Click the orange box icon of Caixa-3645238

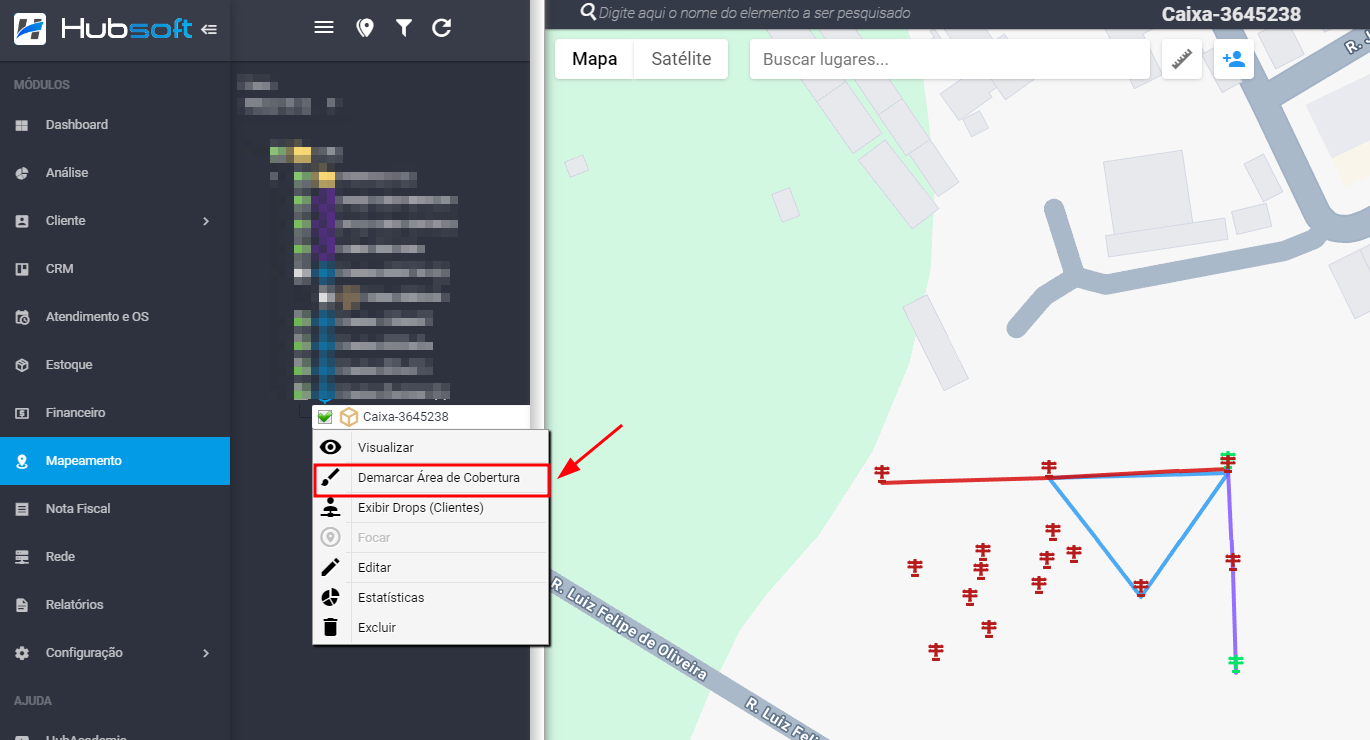click(x=348, y=417)
